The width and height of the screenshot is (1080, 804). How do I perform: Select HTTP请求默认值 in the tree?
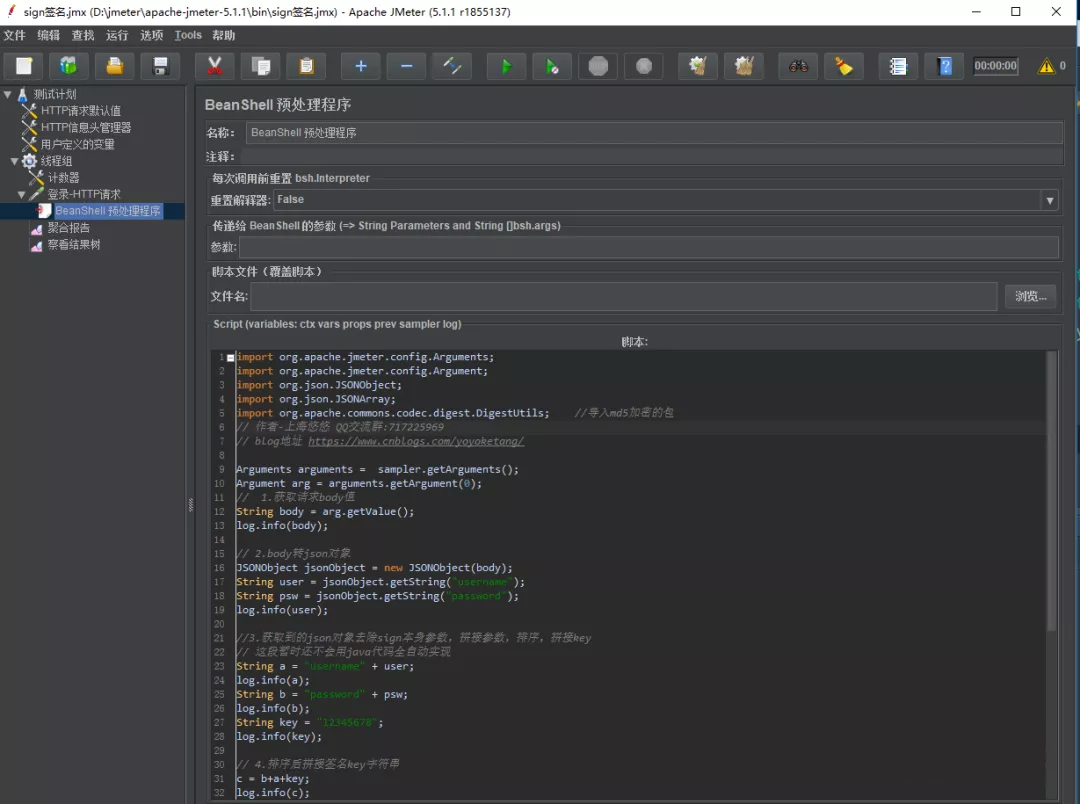81,111
